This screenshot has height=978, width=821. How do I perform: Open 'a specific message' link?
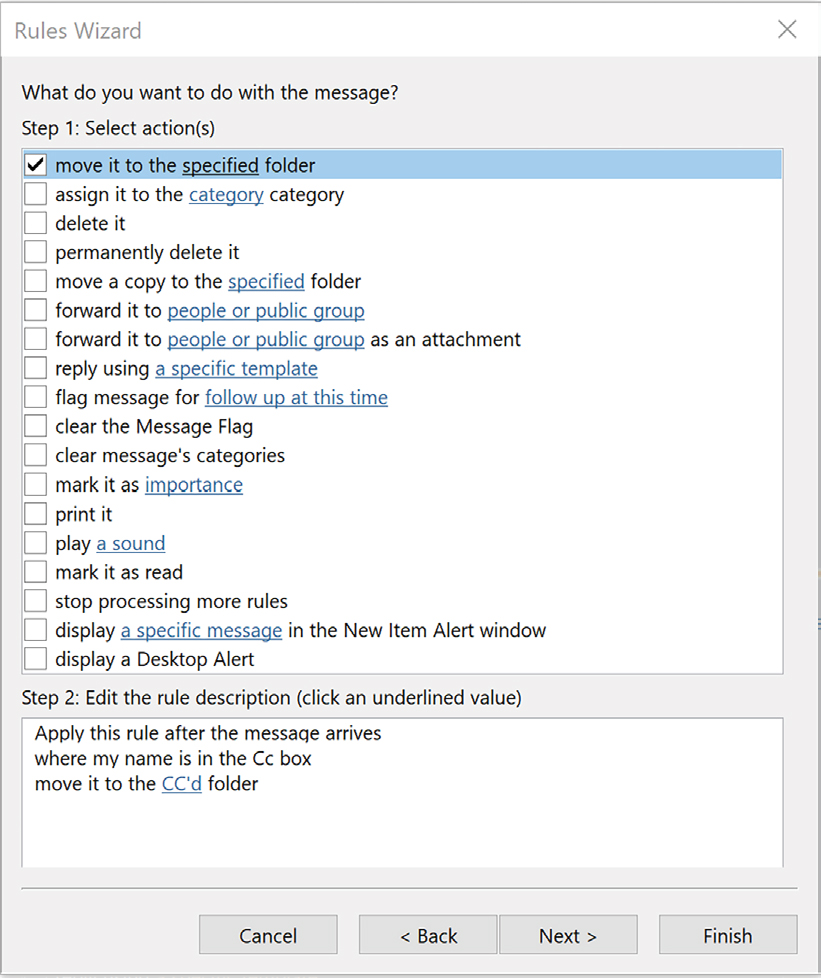pos(201,630)
